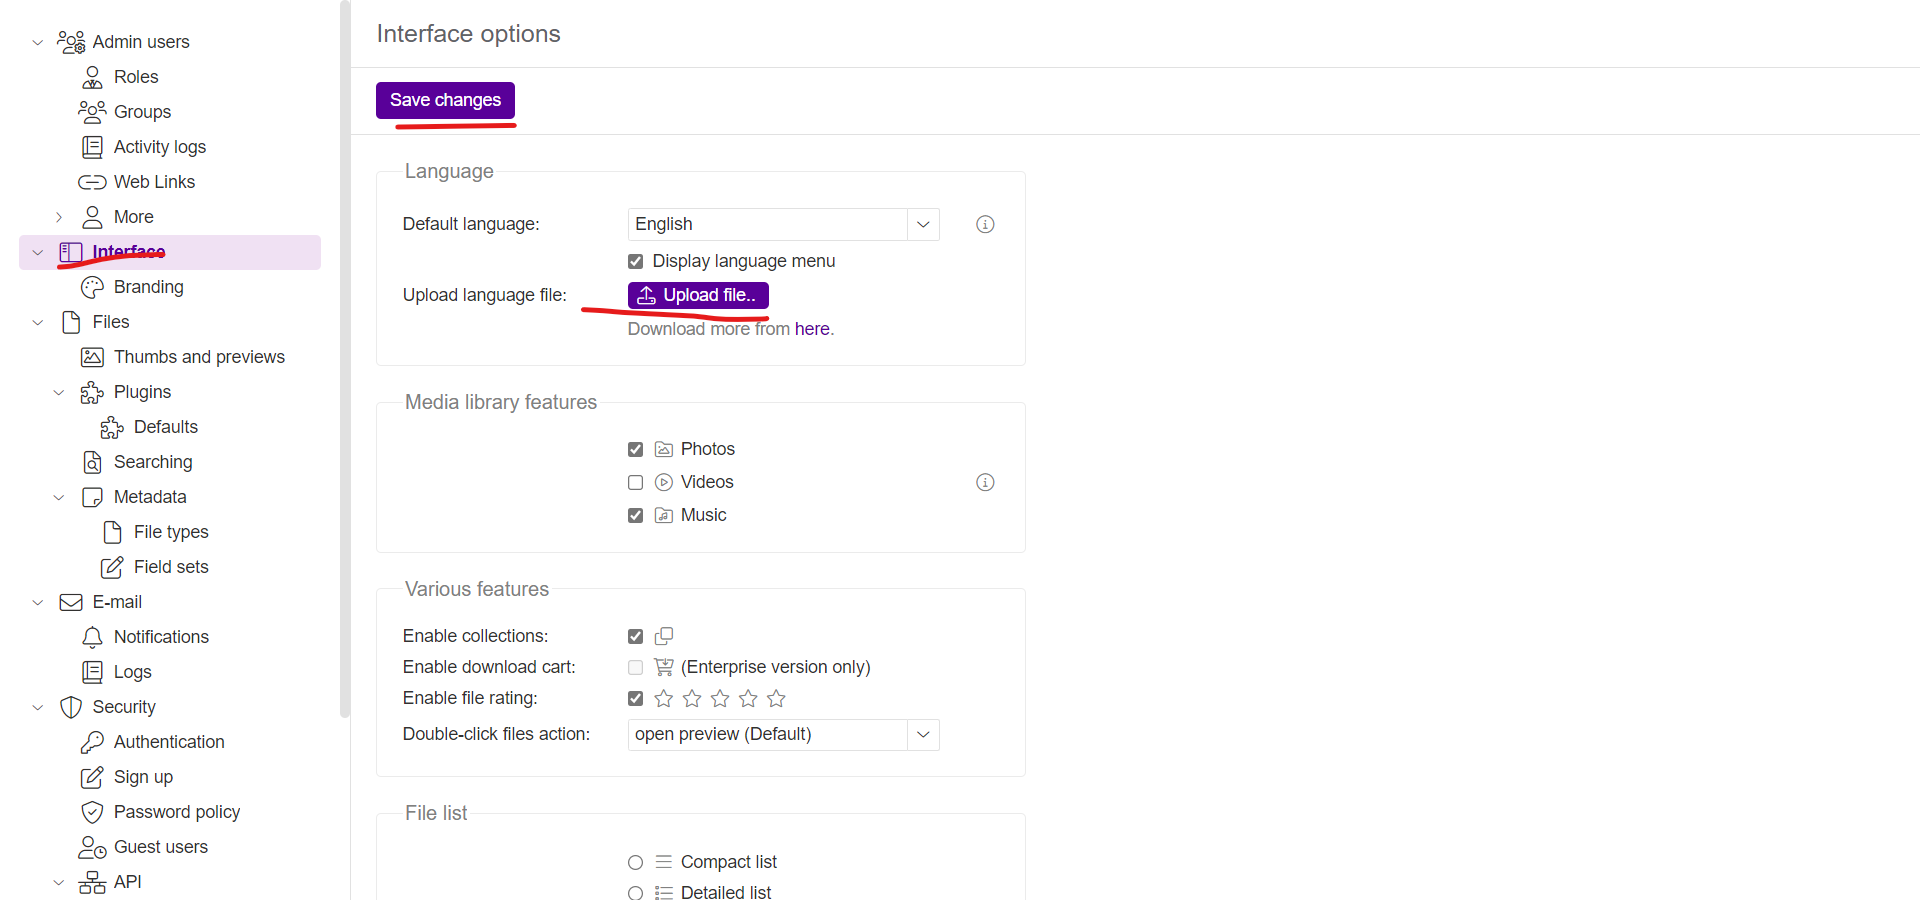Click the Authentication key icon
This screenshot has width=1920, height=900.
coord(92,742)
